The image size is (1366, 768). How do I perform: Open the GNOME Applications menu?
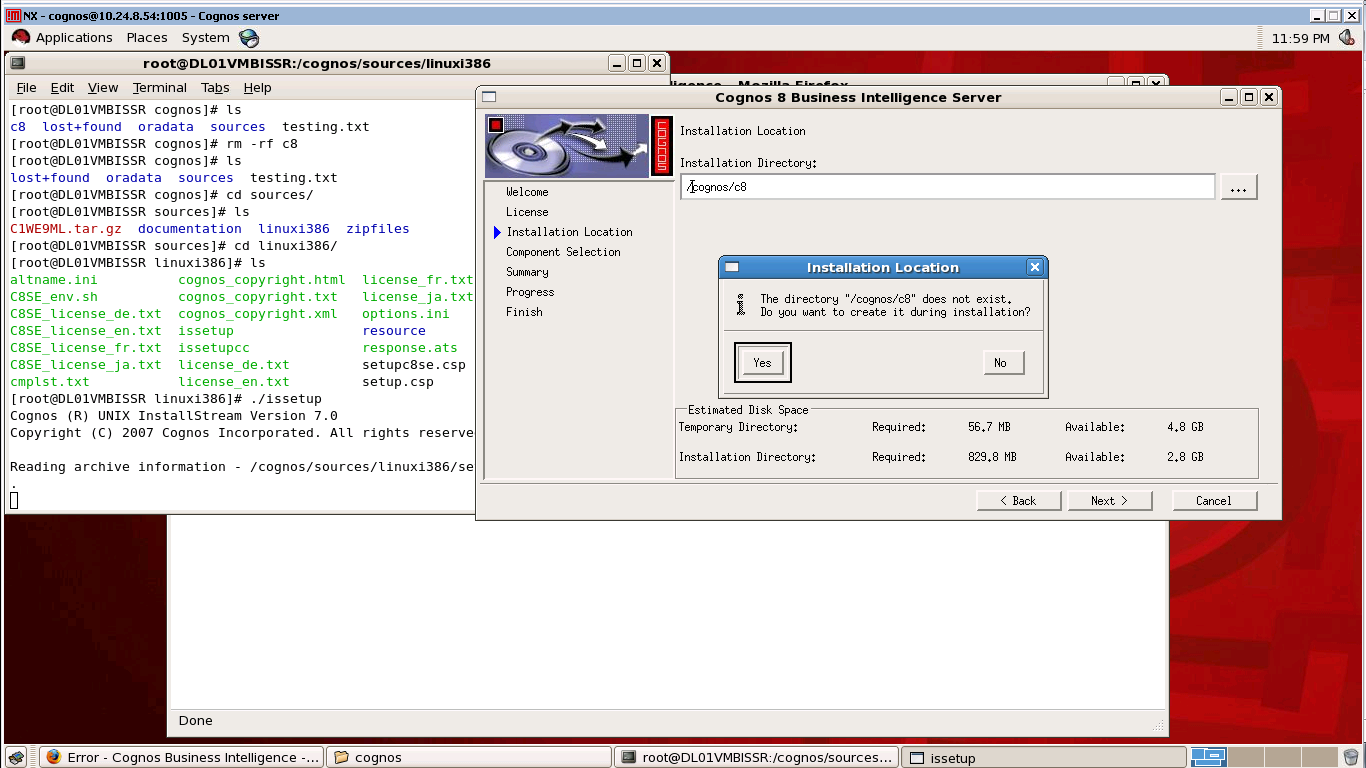74,38
